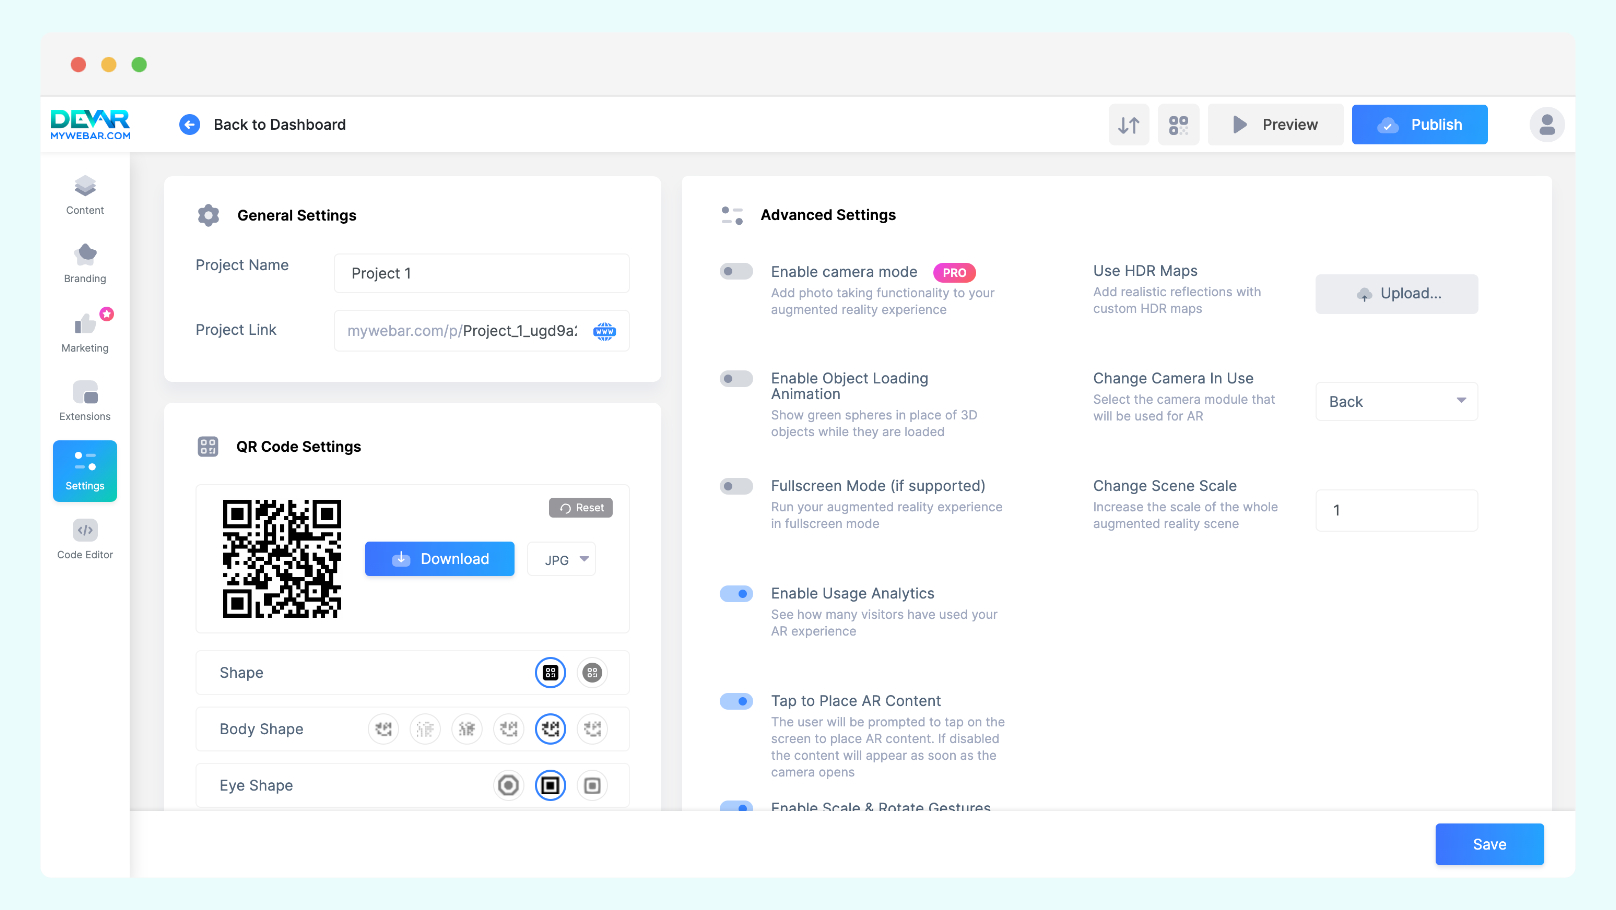Download the QR code

coord(439,559)
